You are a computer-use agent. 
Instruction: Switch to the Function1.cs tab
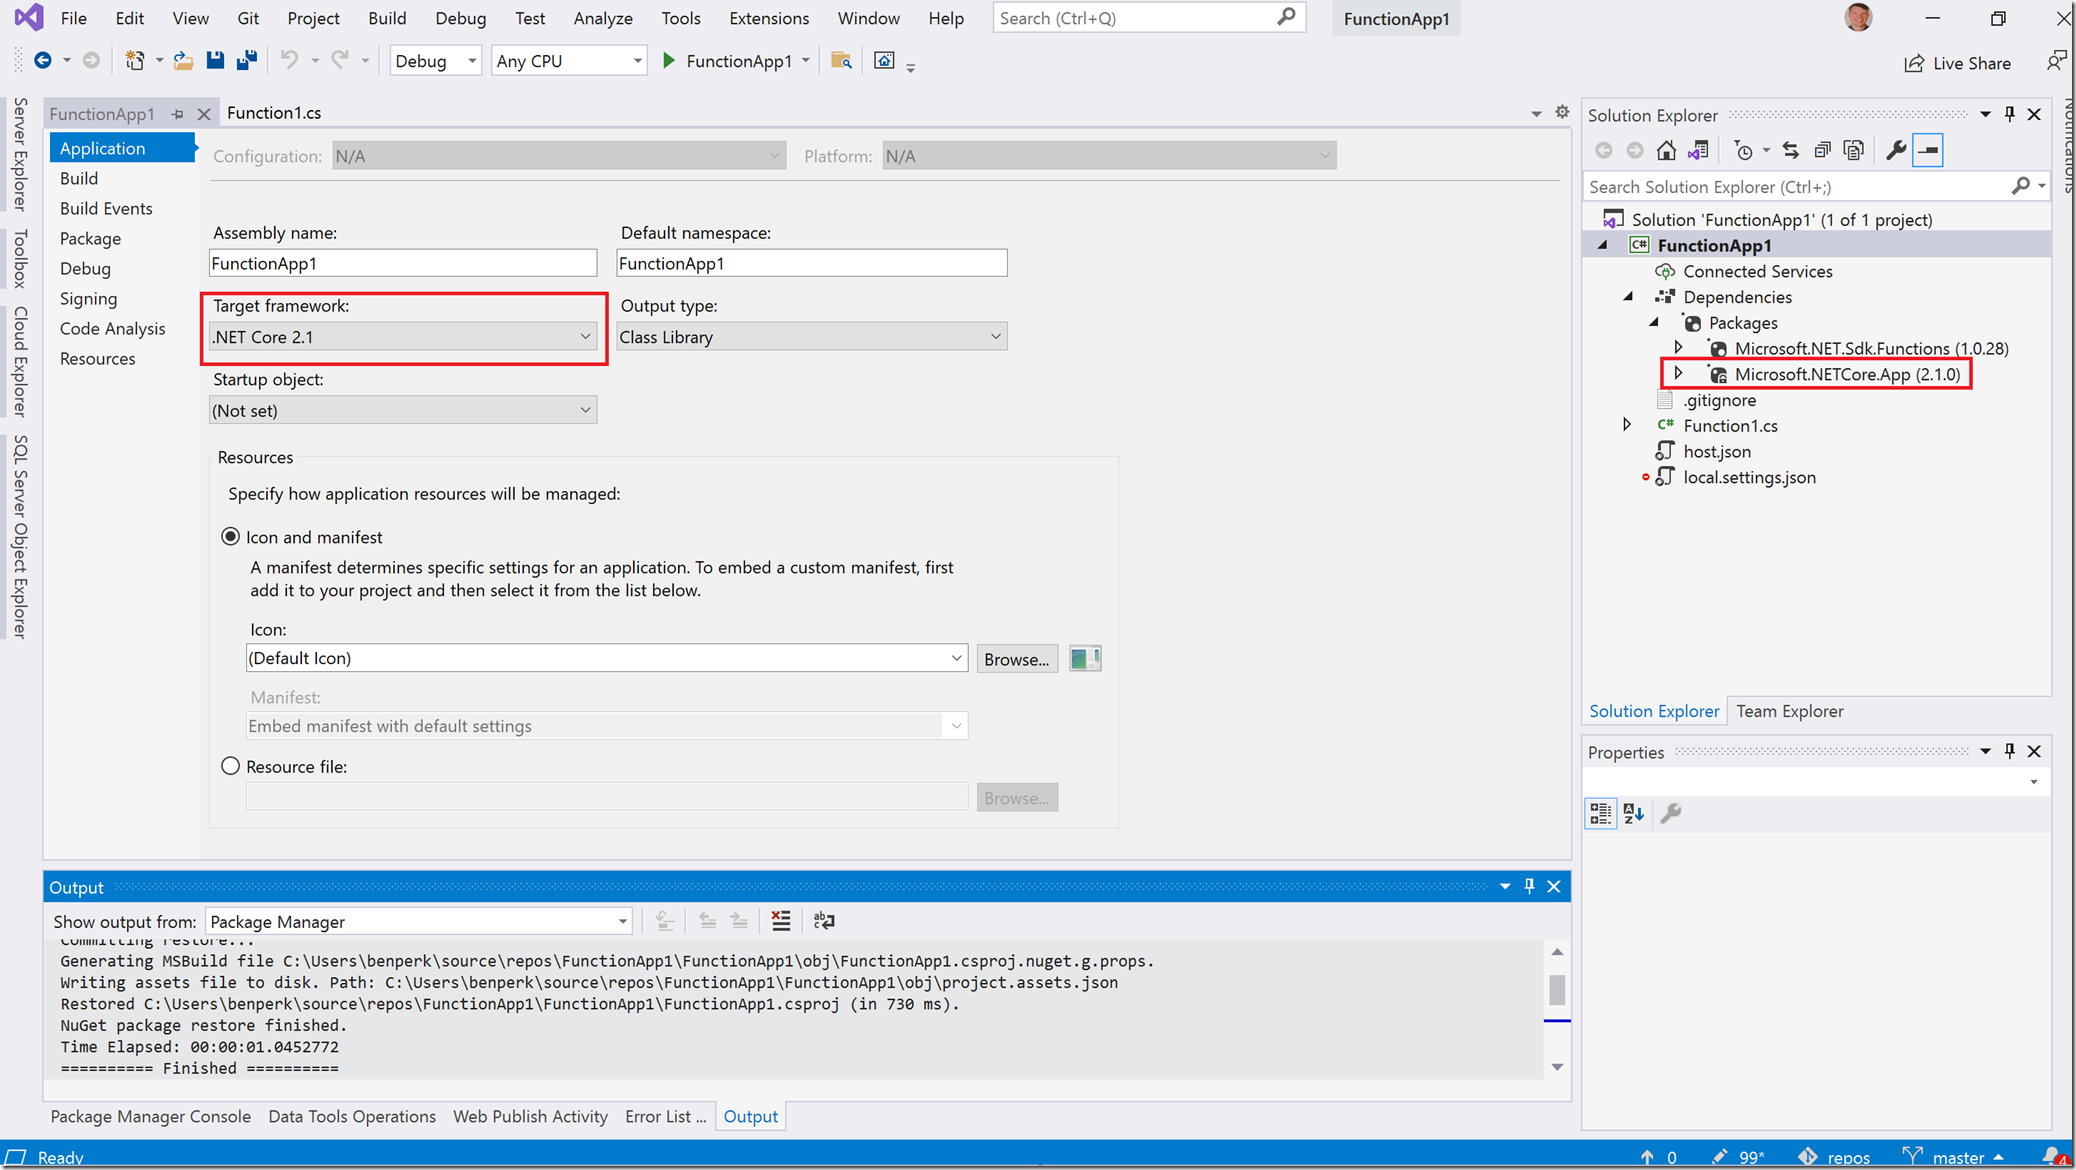click(274, 113)
